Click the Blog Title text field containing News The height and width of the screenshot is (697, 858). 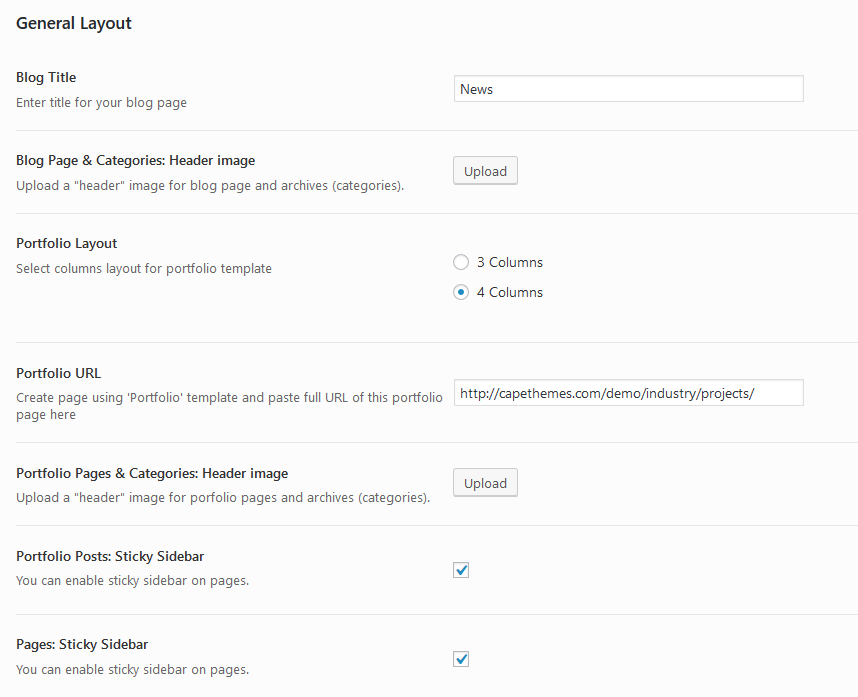coord(628,89)
